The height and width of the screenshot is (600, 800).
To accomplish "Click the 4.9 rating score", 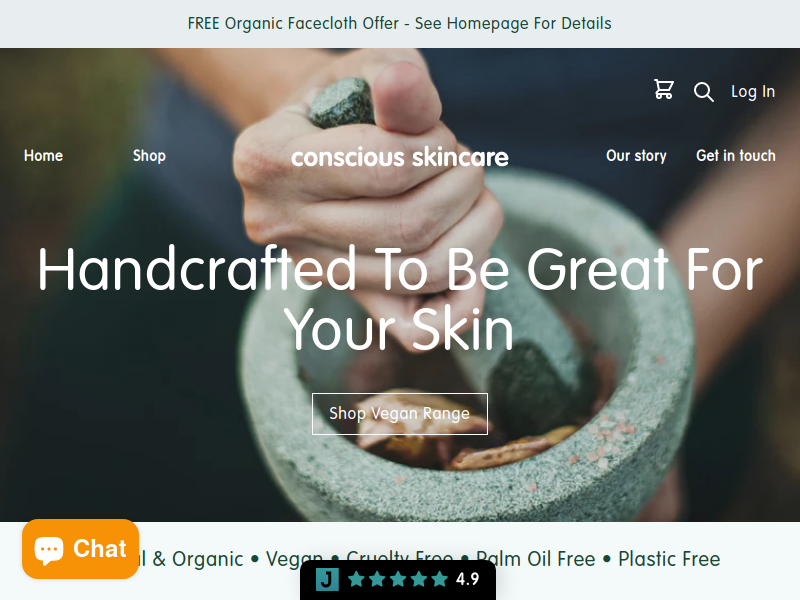I will 467,579.
